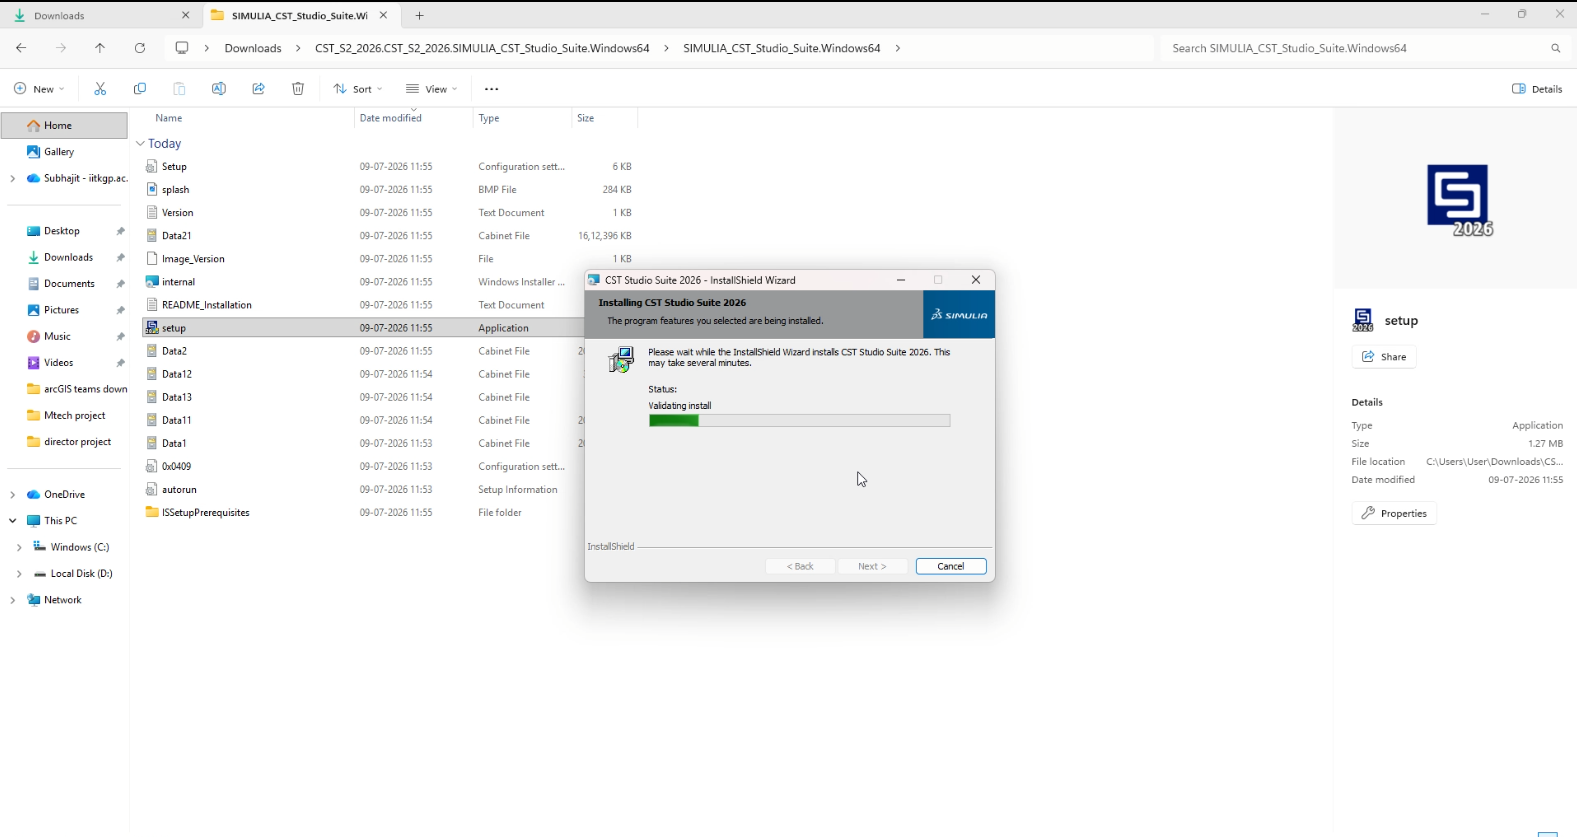Open Properties in the details pane

pos(1394,513)
